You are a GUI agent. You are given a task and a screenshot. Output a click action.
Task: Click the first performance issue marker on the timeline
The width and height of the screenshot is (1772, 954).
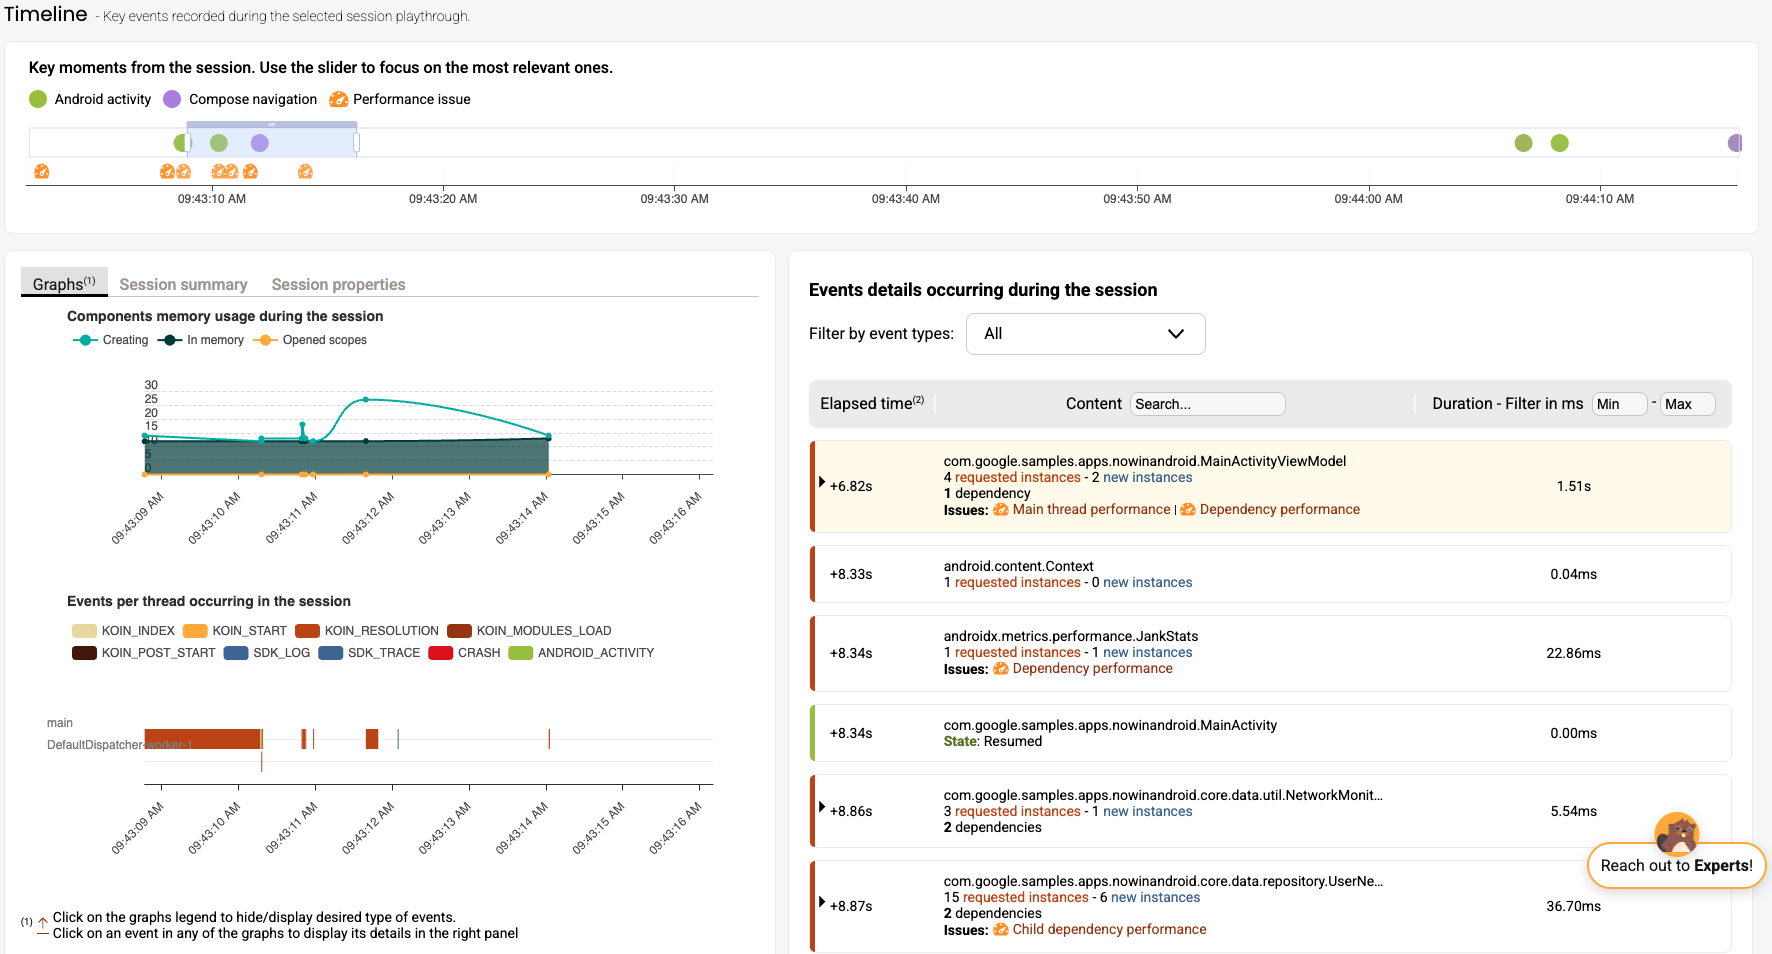pos(41,172)
